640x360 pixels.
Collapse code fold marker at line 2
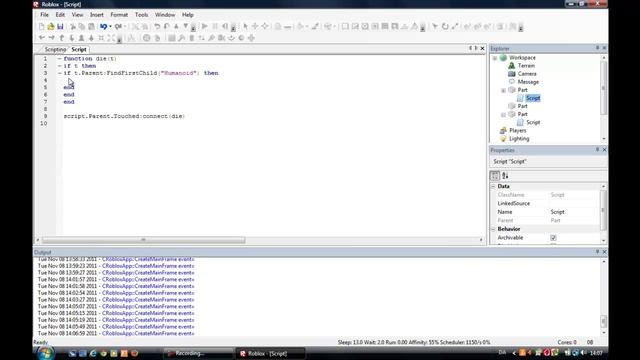point(60,66)
